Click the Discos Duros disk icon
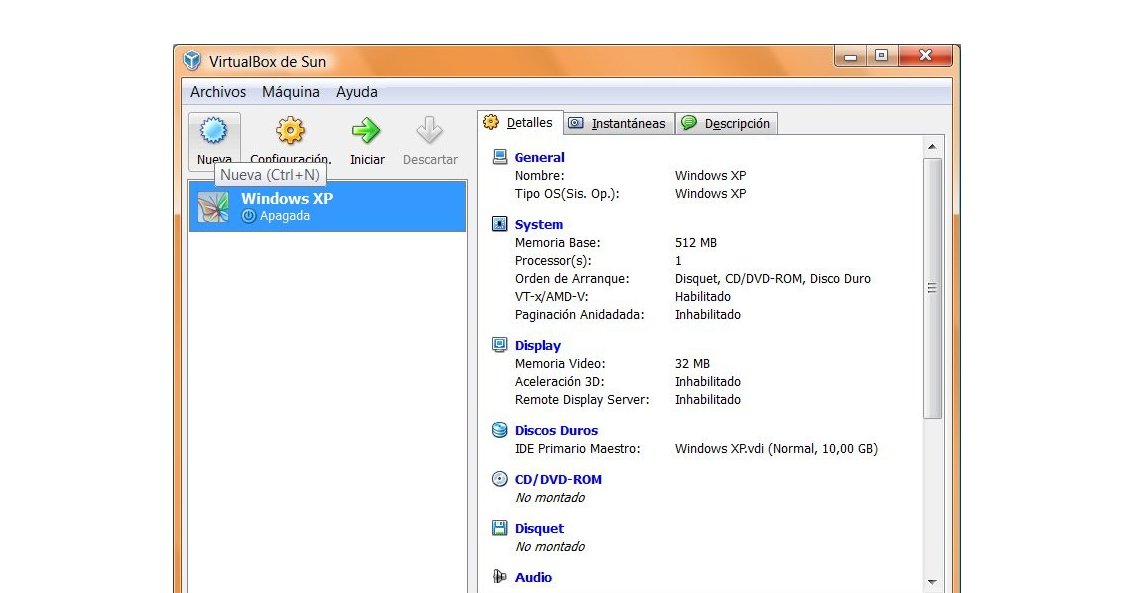 pos(499,429)
